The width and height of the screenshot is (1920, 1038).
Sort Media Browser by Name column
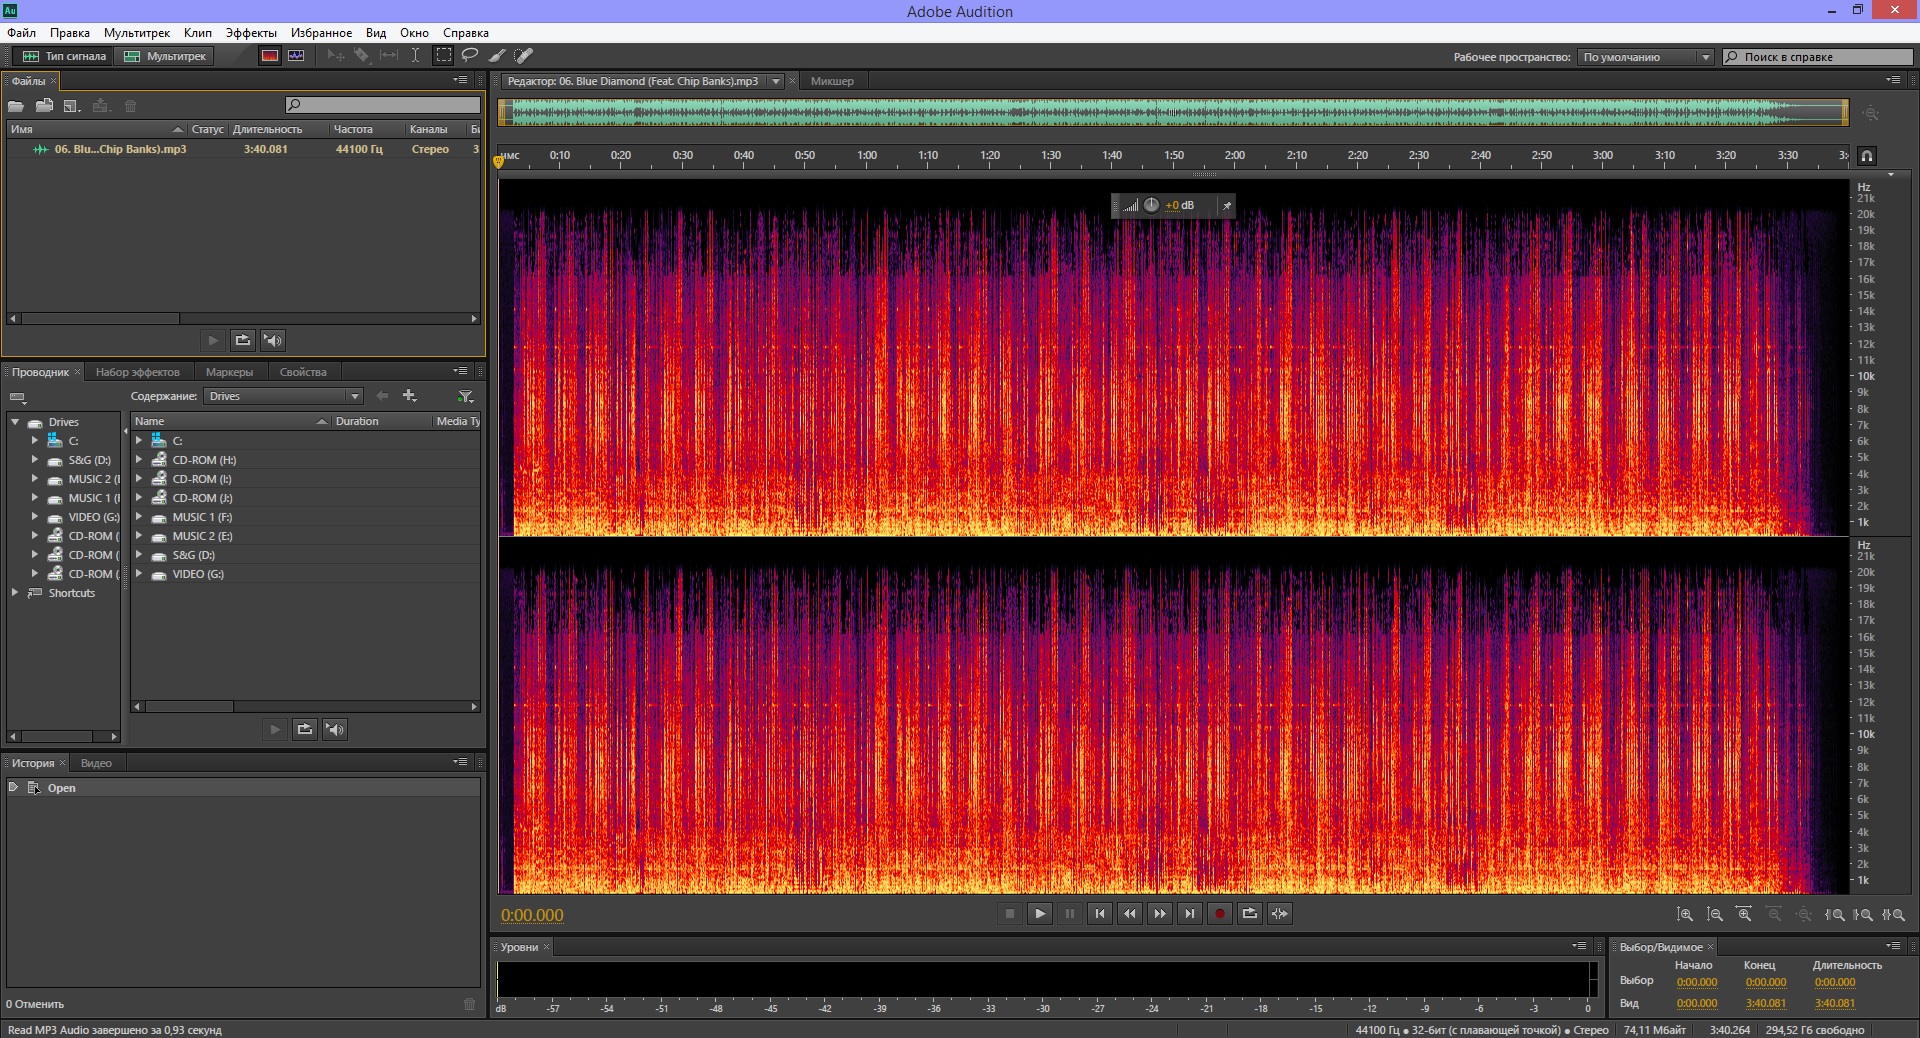[231, 421]
